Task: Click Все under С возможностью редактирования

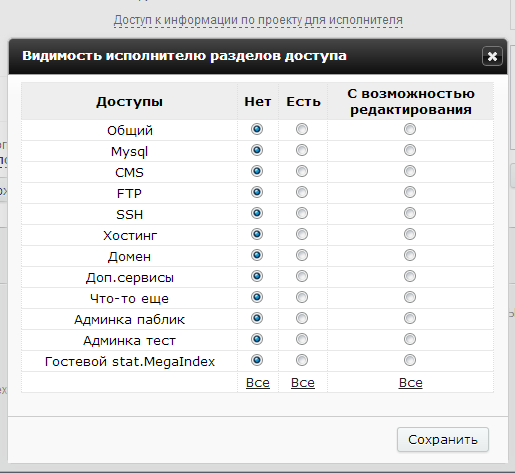Action: 410,383
